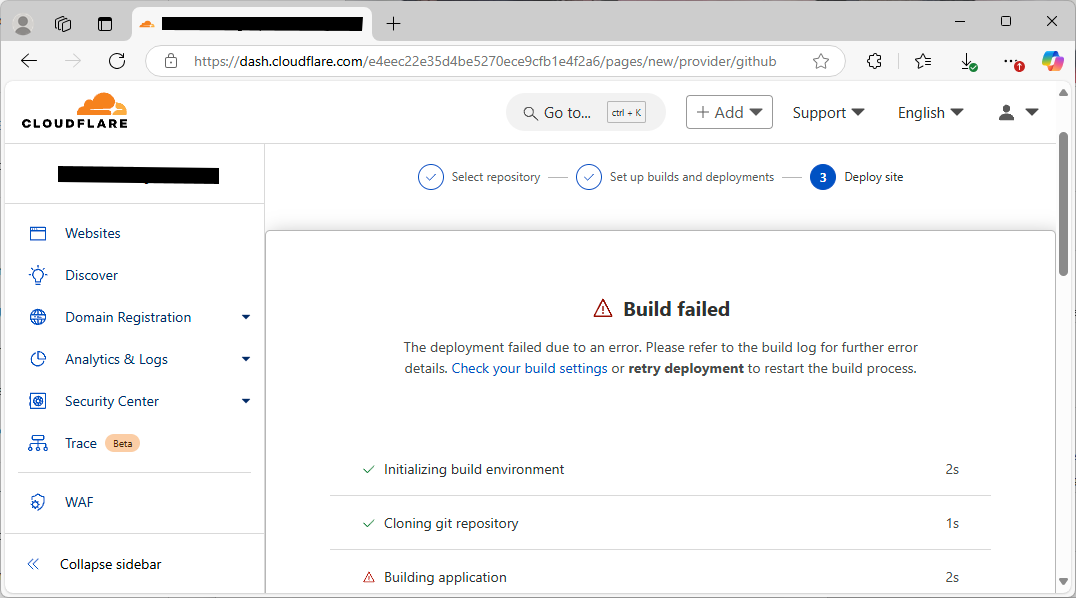Open the Copilot icon in browser toolbar
The height and width of the screenshot is (598, 1076).
1052,61
